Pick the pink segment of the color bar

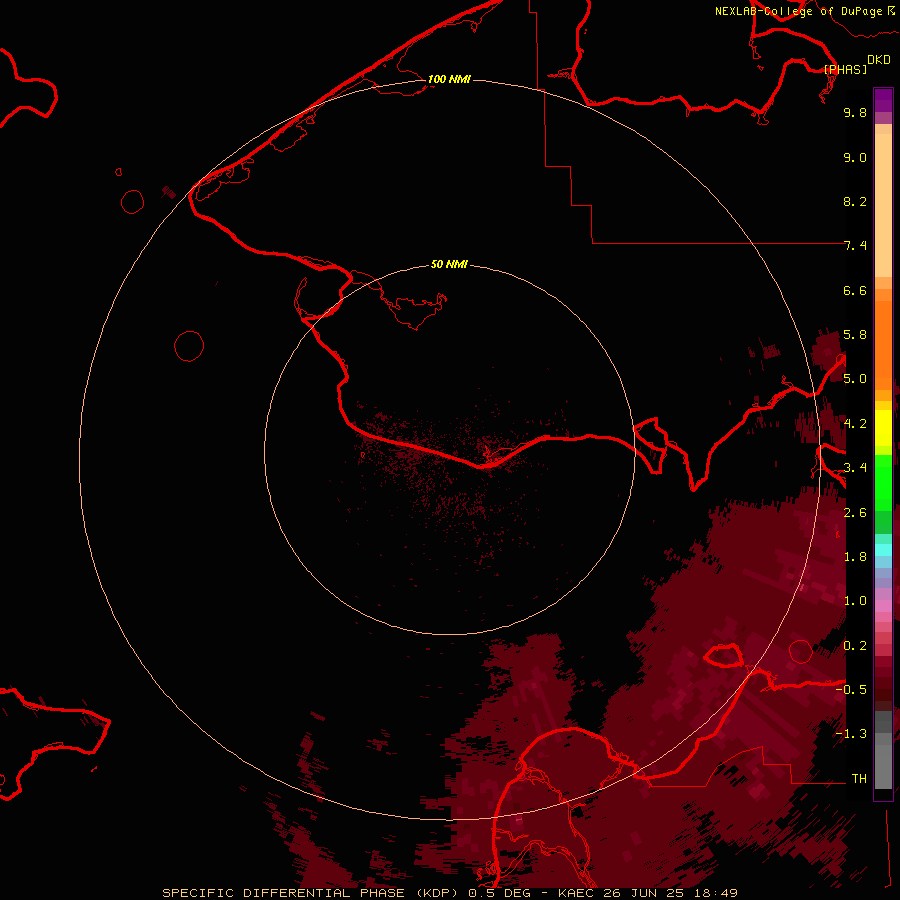pyautogui.click(x=883, y=606)
